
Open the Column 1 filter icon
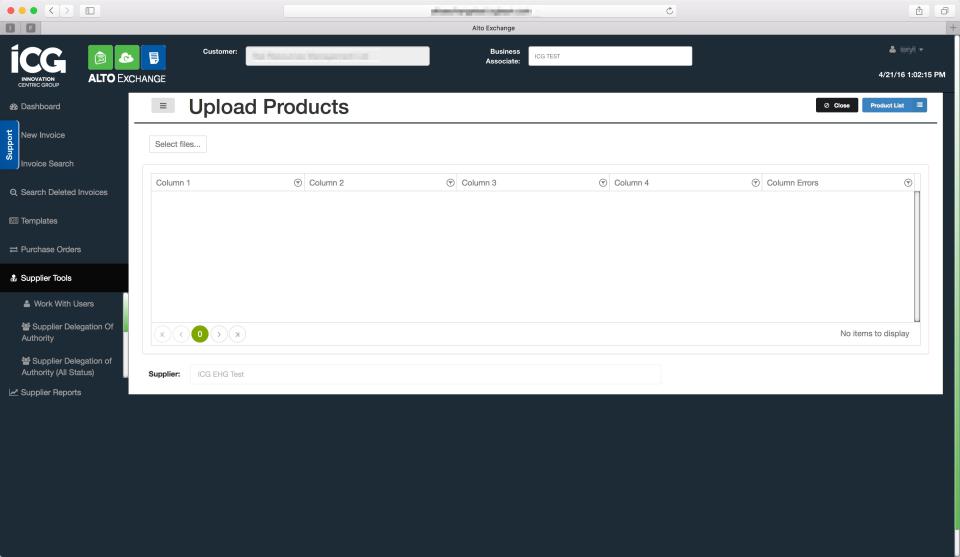[298, 183]
